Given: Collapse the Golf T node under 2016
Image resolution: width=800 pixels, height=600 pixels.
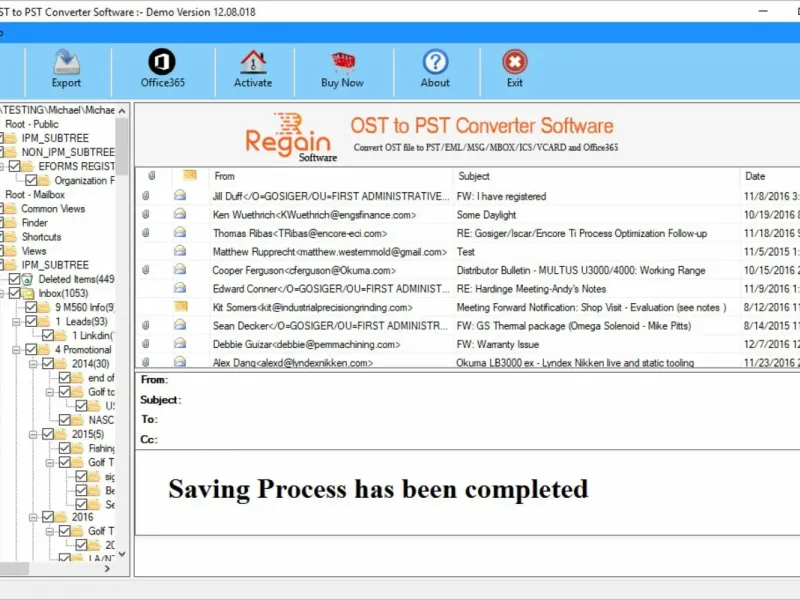Looking at the screenshot, I should click(x=50, y=532).
